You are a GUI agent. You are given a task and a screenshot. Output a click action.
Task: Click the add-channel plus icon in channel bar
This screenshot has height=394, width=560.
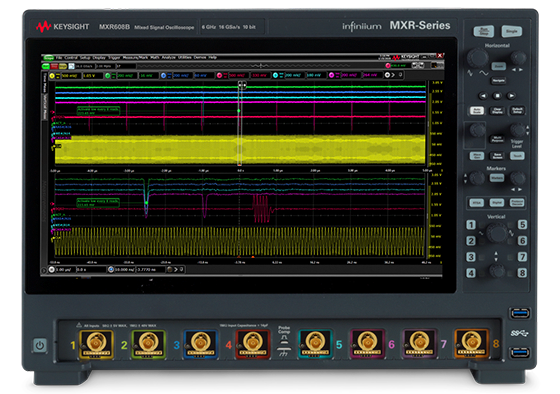(387, 75)
